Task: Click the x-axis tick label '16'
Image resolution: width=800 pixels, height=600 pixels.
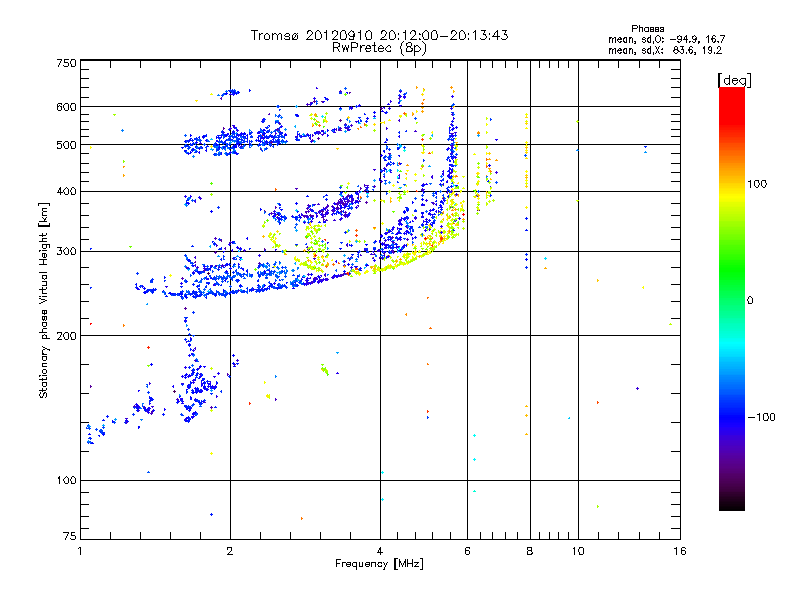Action: pyautogui.click(x=680, y=551)
